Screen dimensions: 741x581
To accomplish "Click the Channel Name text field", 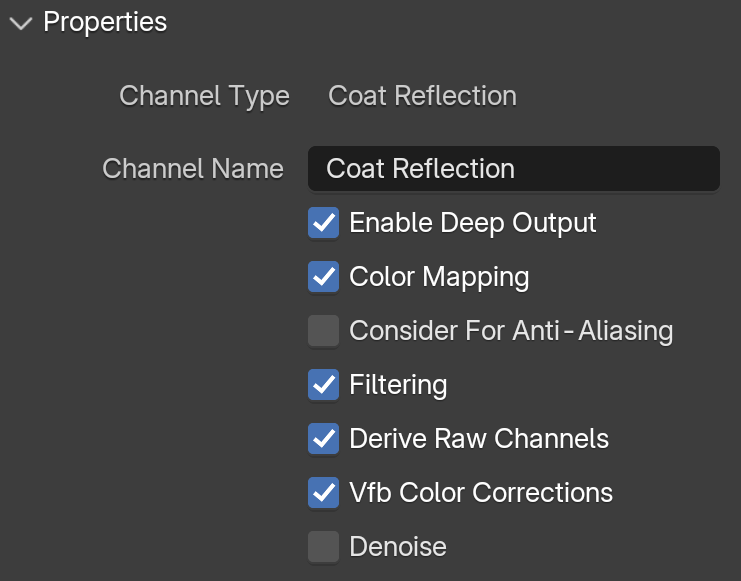I will pos(514,169).
